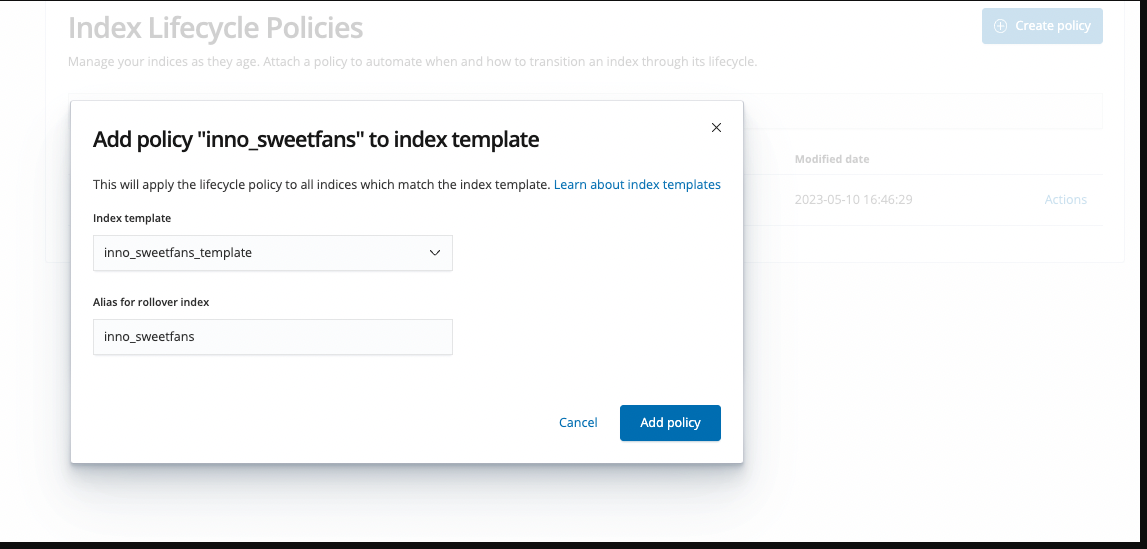The width and height of the screenshot is (1147, 549).
Task: Click the plus icon on Create policy
Action: point(1000,26)
